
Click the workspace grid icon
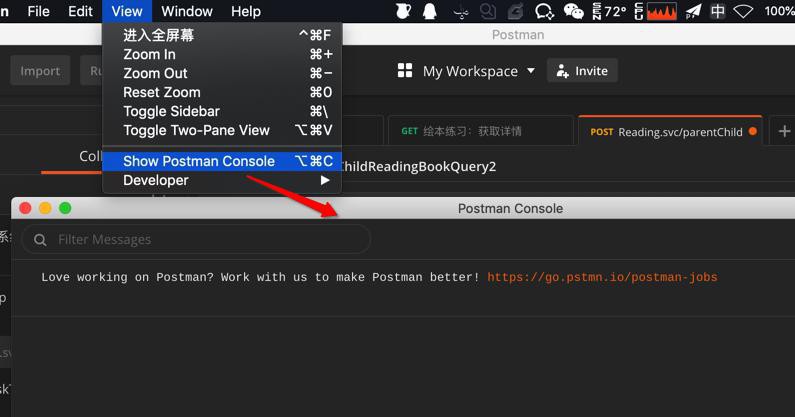click(x=405, y=71)
